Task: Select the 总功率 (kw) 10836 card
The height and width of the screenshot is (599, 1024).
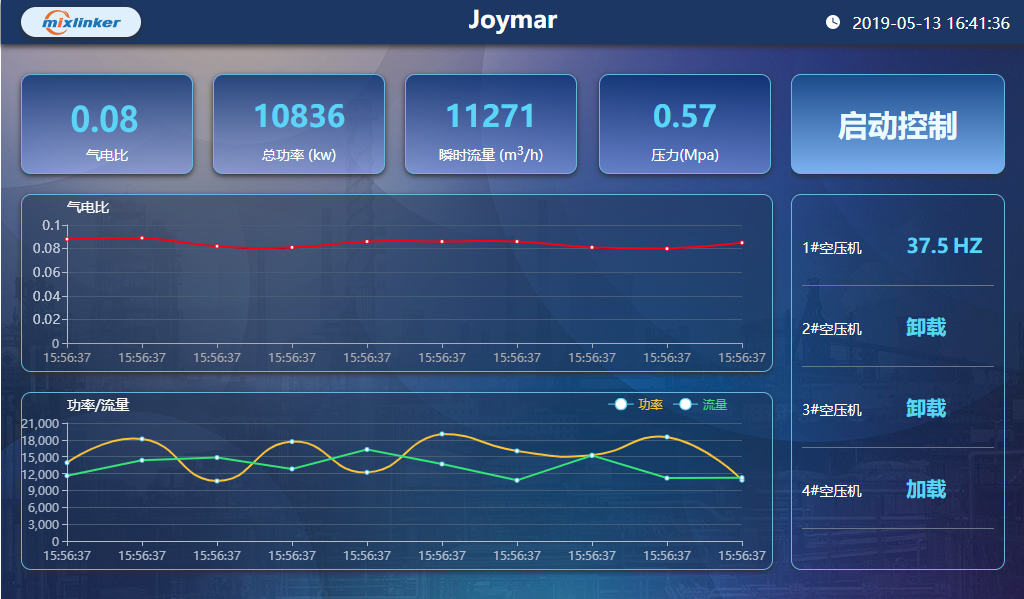Action: 298,124
